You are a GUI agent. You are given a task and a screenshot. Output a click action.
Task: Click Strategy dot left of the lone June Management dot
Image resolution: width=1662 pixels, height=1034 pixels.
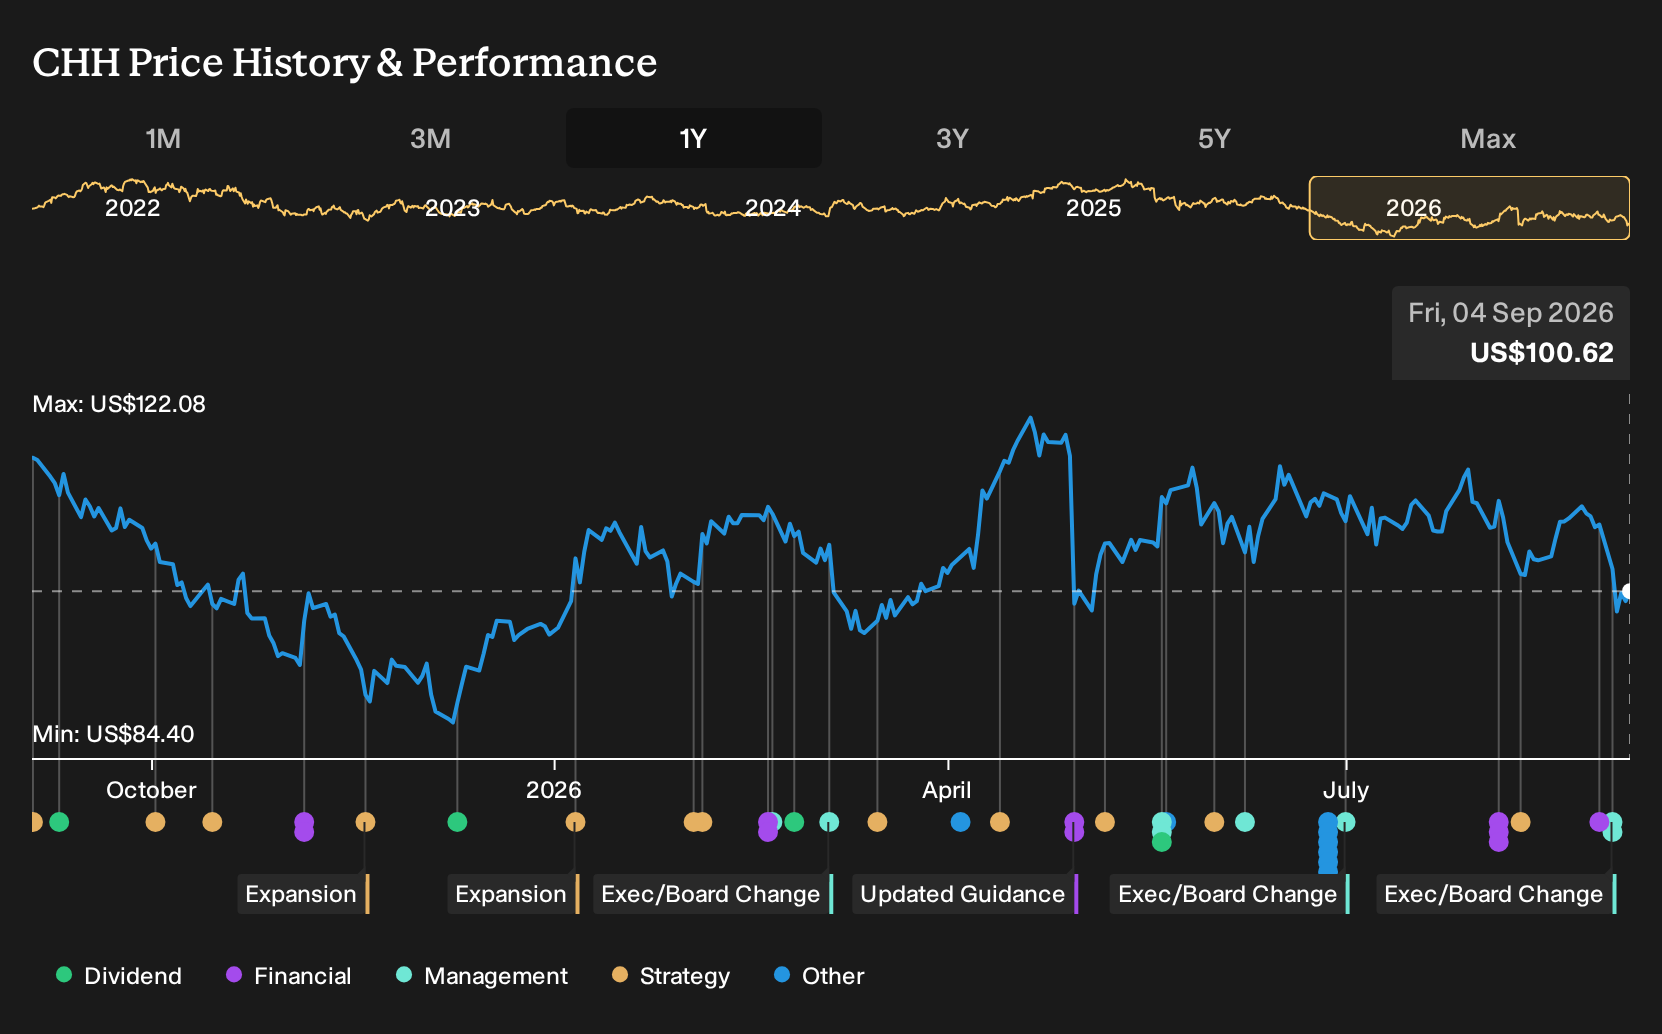pyautogui.click(x=1214, y=822)
